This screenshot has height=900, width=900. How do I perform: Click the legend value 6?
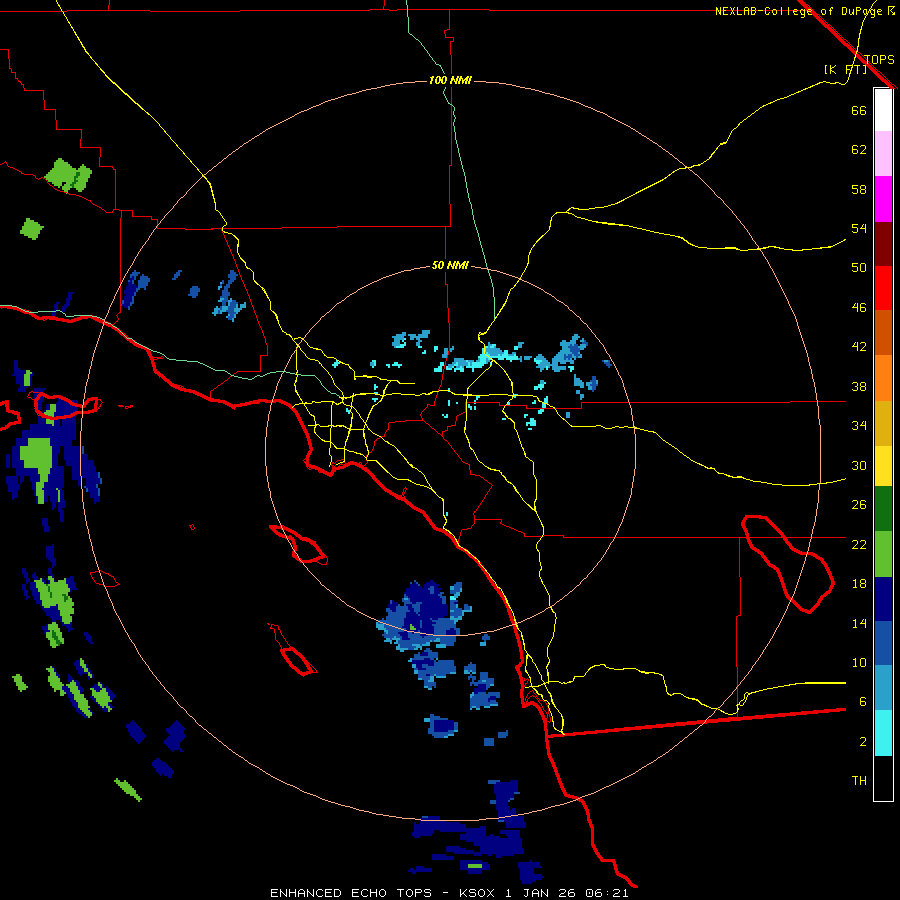click(x=863, y=701)
